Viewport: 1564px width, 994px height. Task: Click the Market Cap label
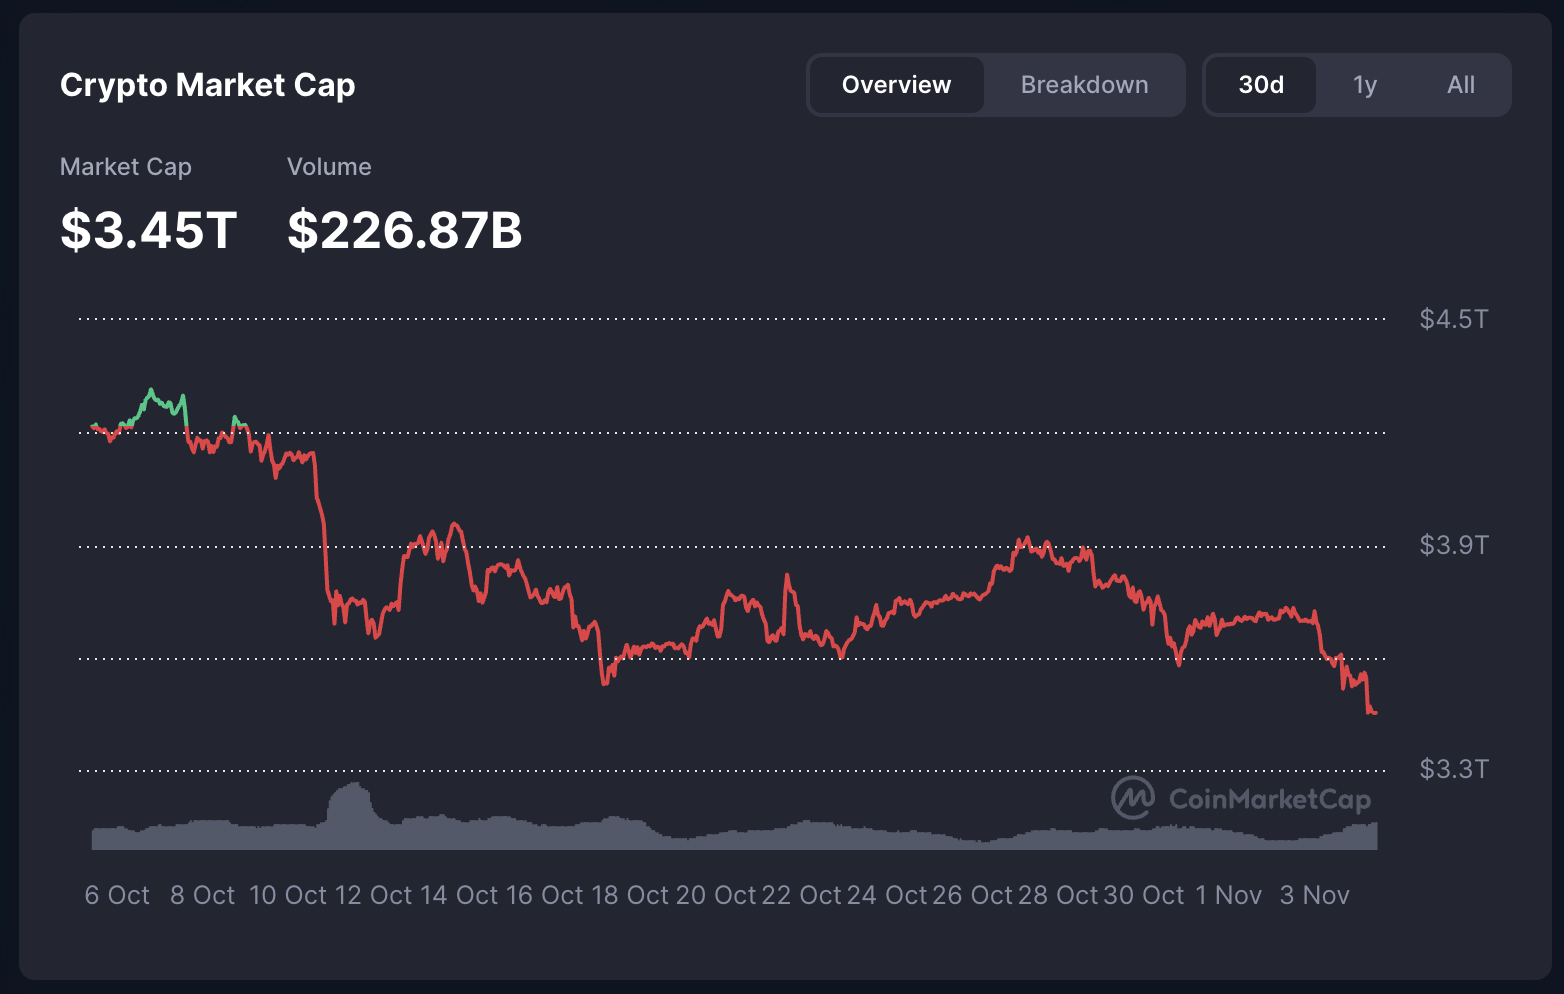coord(125,167)
